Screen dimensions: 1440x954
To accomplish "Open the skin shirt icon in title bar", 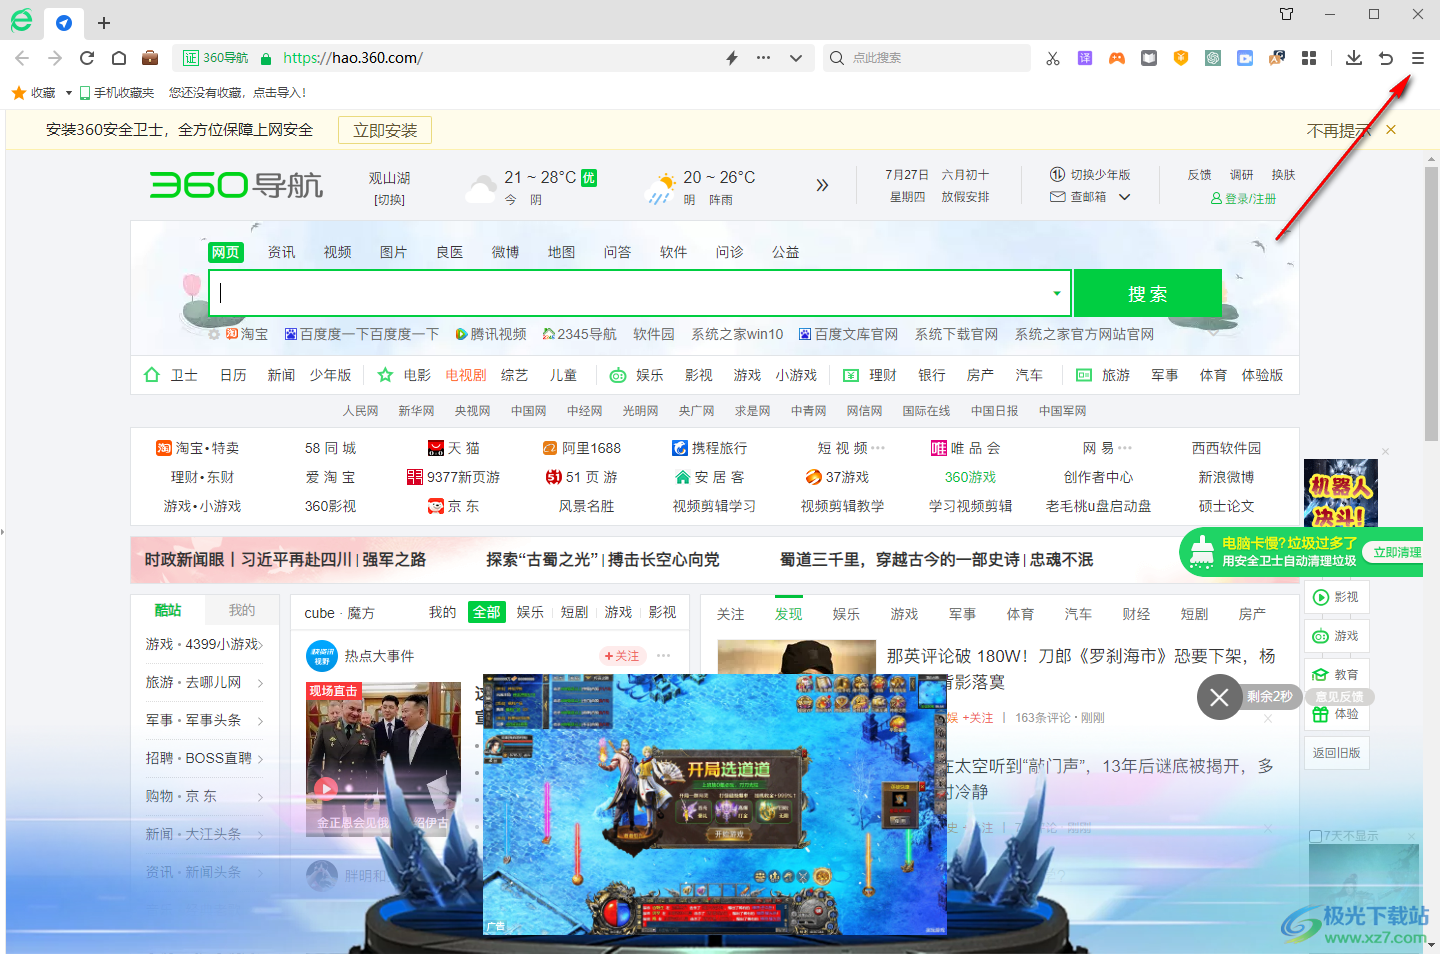I will [x=1287, y=14].
